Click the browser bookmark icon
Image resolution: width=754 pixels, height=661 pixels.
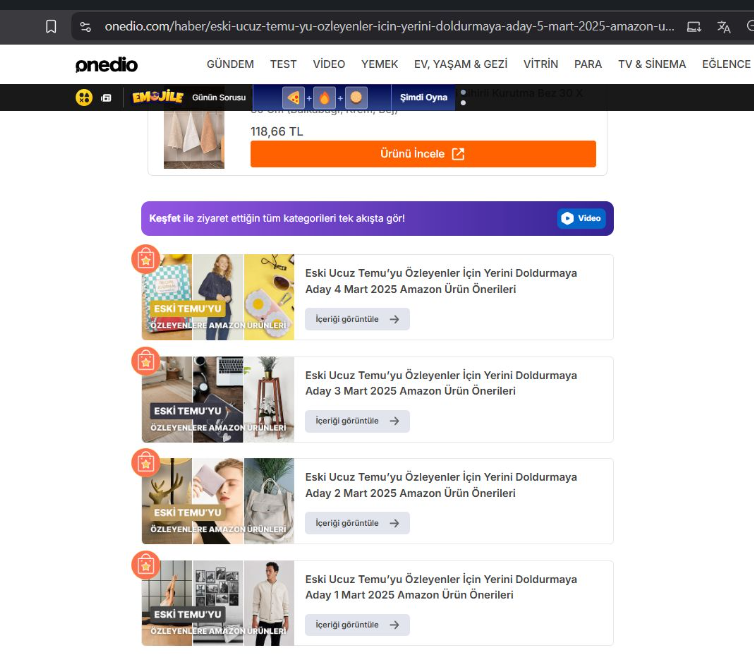(x=51, y=26)
